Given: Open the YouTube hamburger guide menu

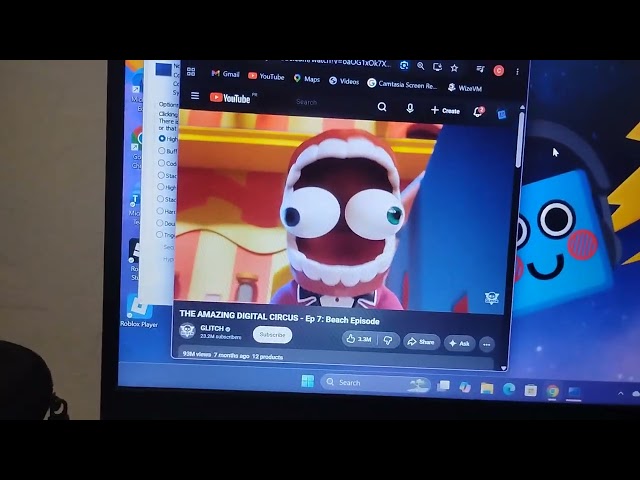Looking at the screenshot, I should coord(195,95).
